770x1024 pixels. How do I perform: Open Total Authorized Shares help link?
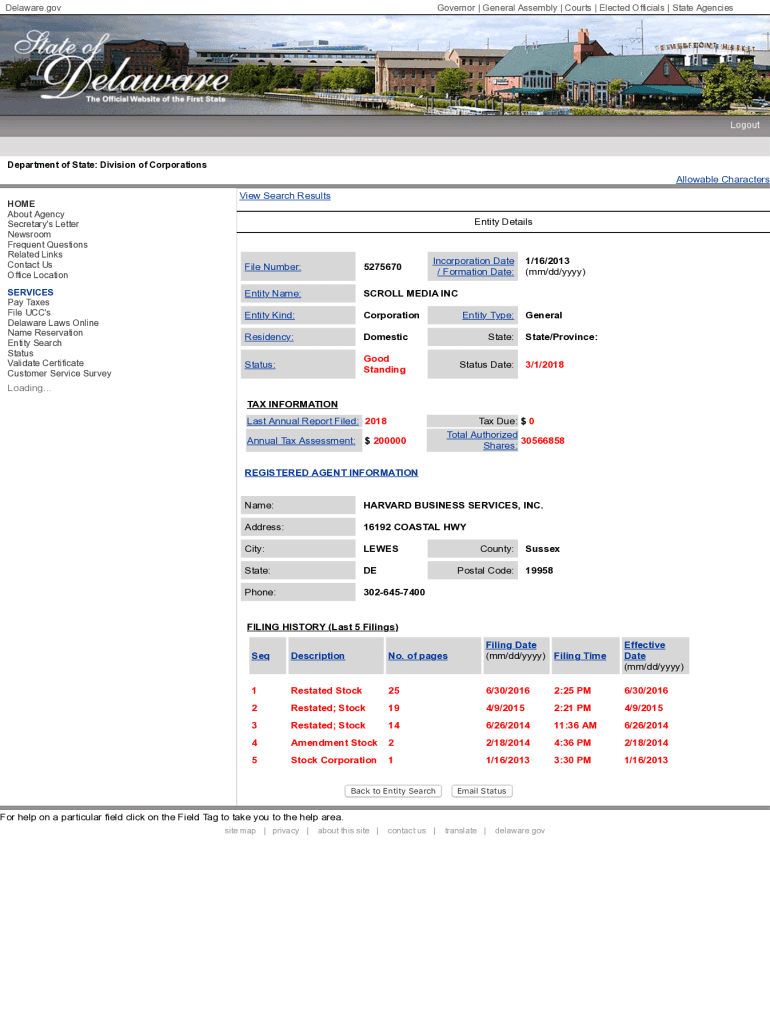tap(482, 440)
